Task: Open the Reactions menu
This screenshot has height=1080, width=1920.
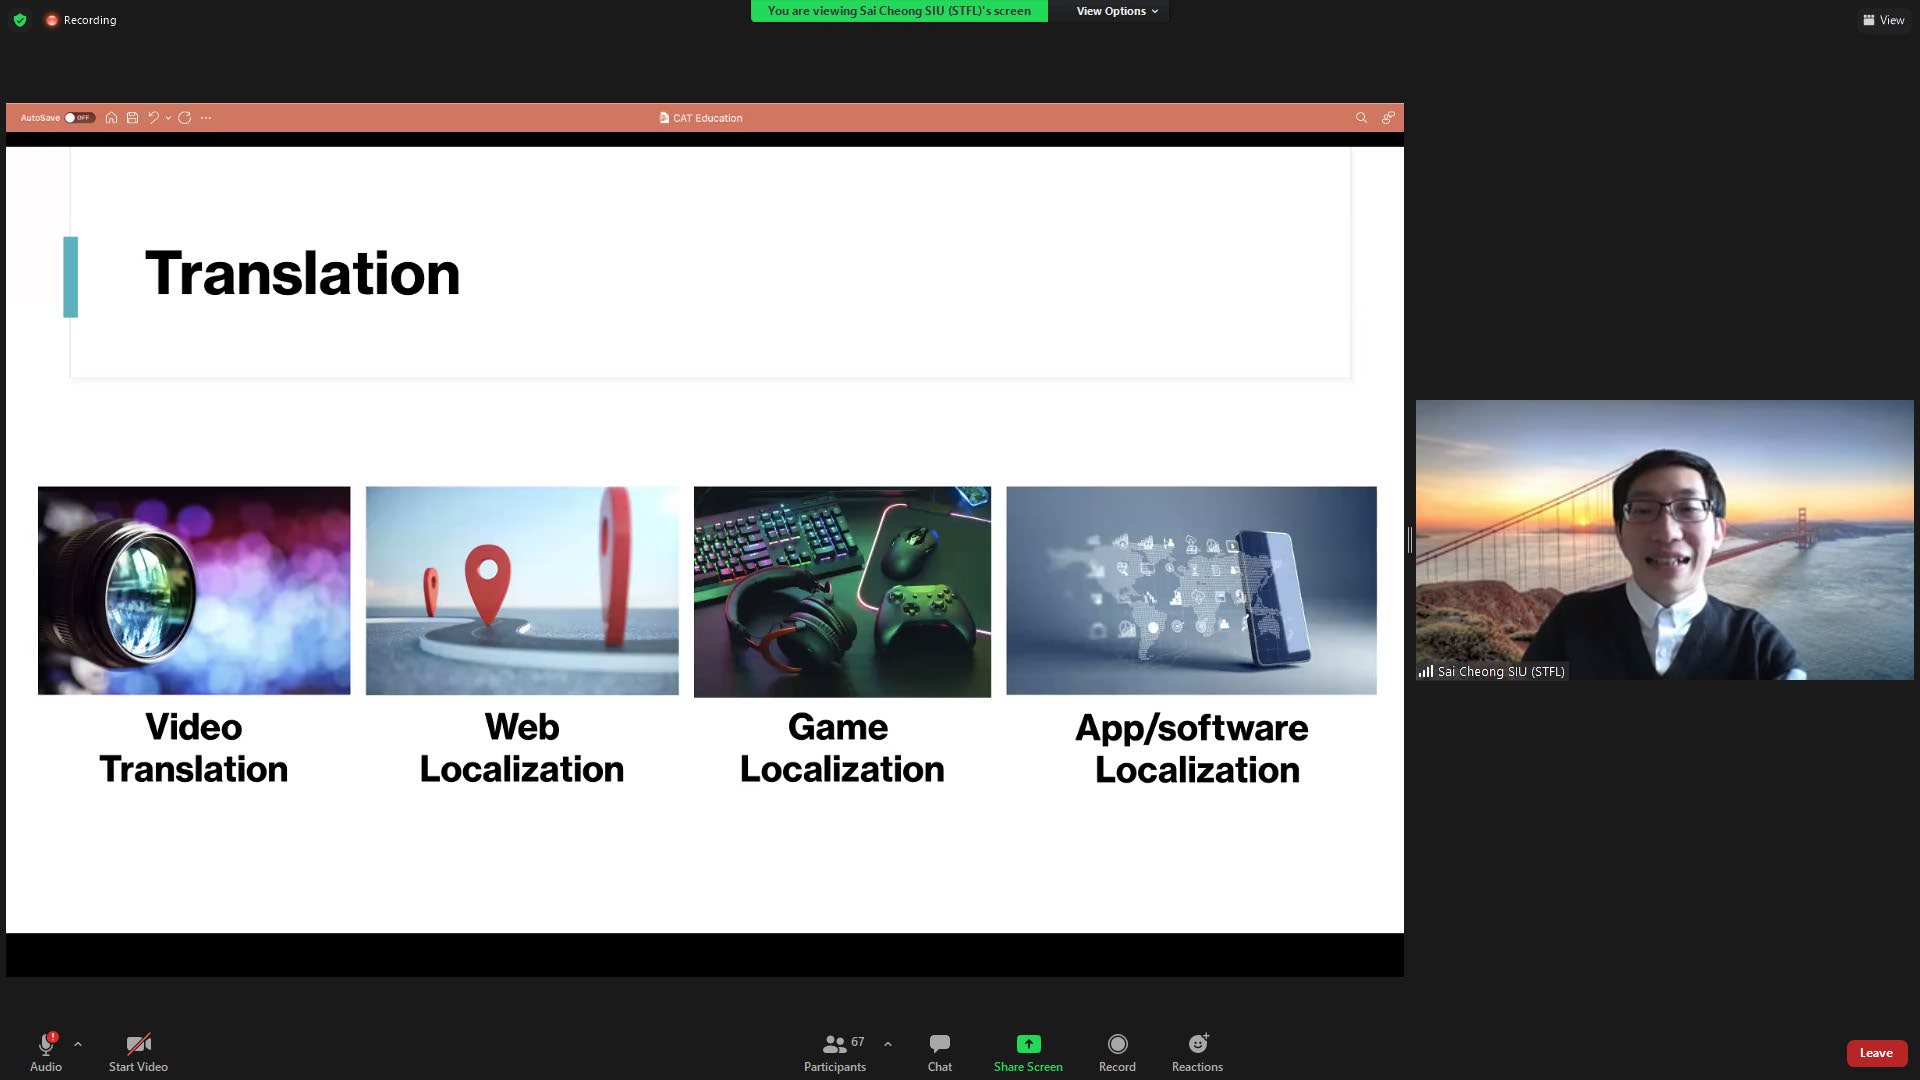Action: pyautogui.click(x=1197, y=1052)
